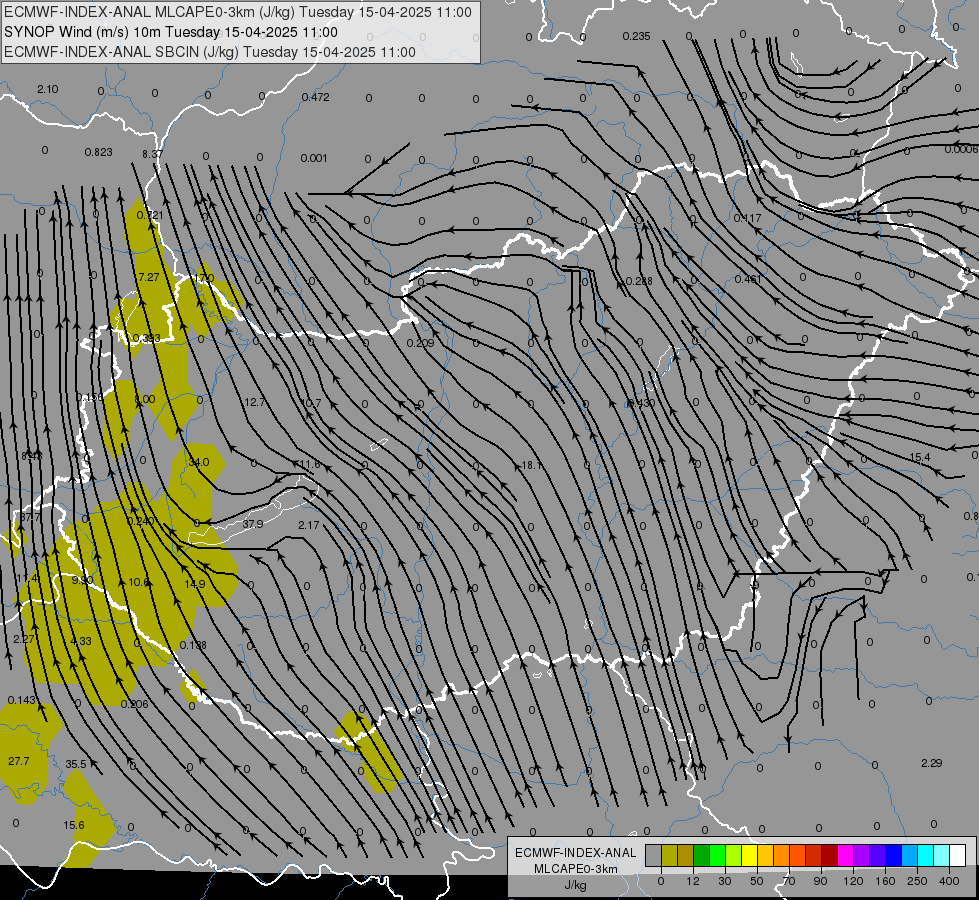979x900 pixels.
Task: Click the map value 0.001
Action: pos(313,158)
